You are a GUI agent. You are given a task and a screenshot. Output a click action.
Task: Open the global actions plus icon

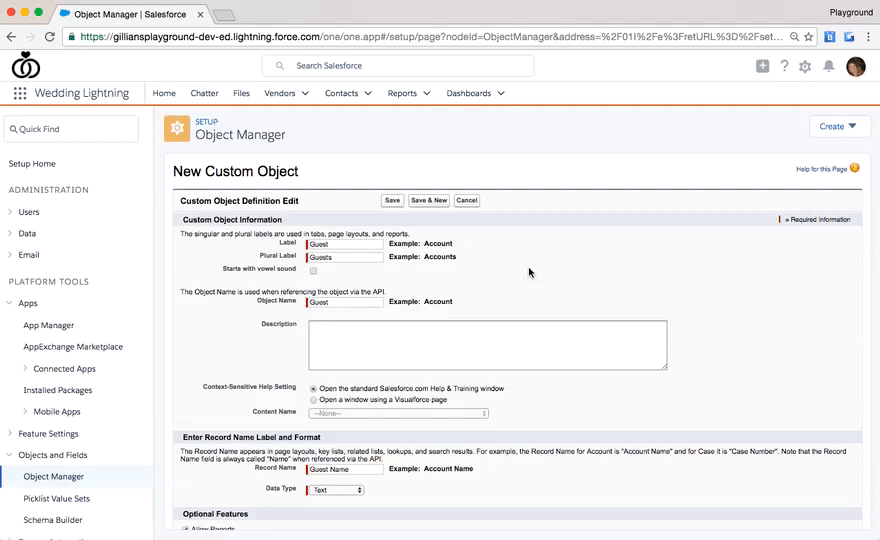point(762,66)
